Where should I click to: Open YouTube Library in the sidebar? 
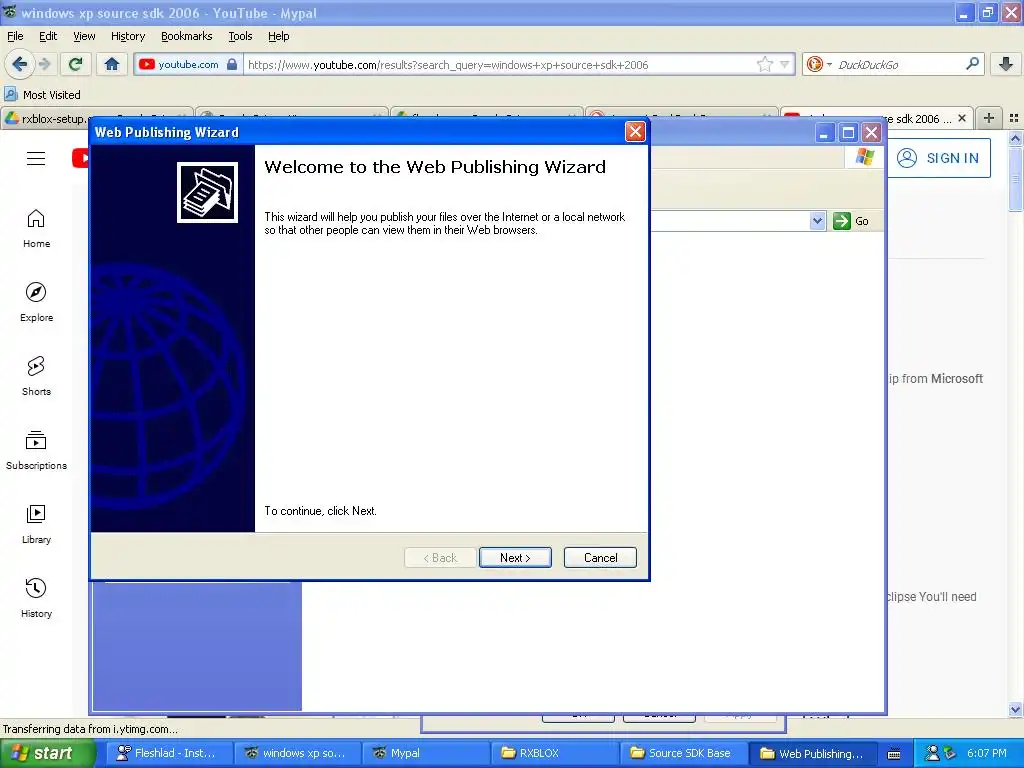(37, 524)
